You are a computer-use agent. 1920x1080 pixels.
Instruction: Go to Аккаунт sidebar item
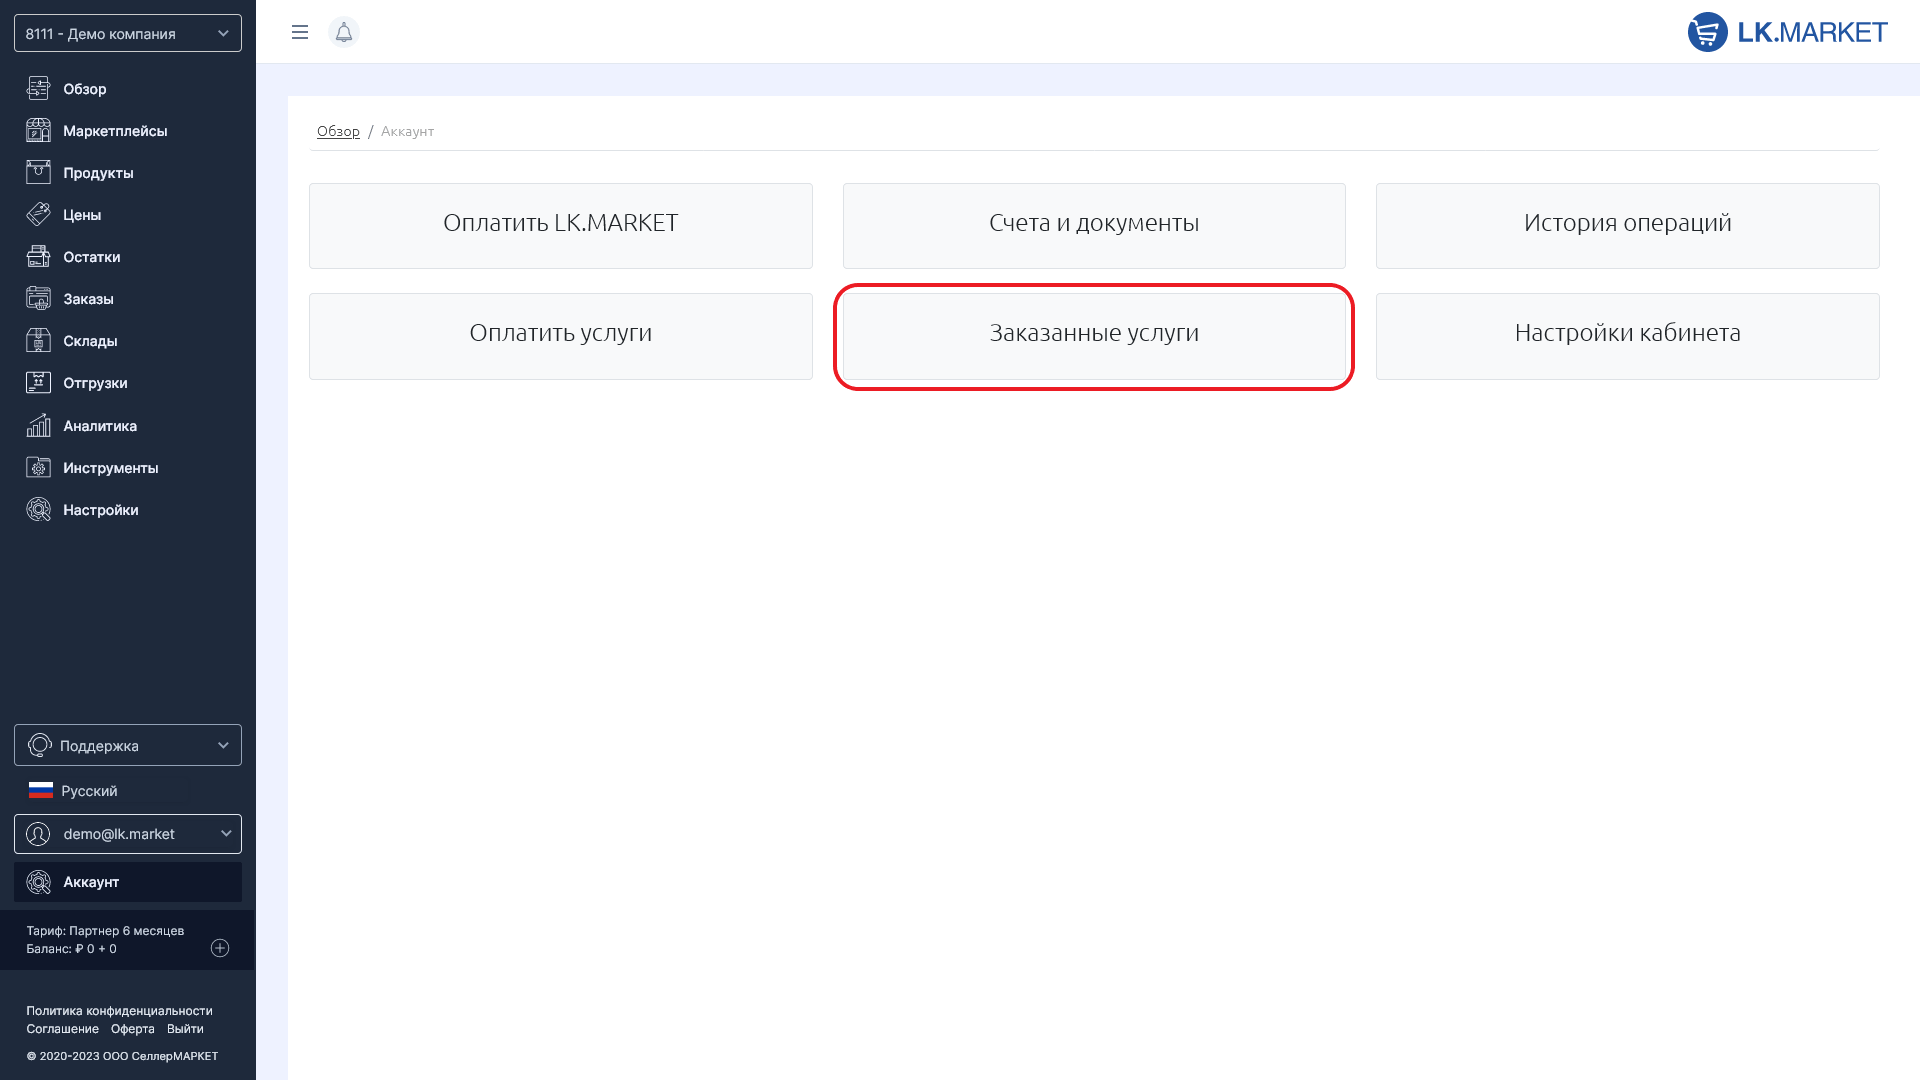(x=91, y=882)
